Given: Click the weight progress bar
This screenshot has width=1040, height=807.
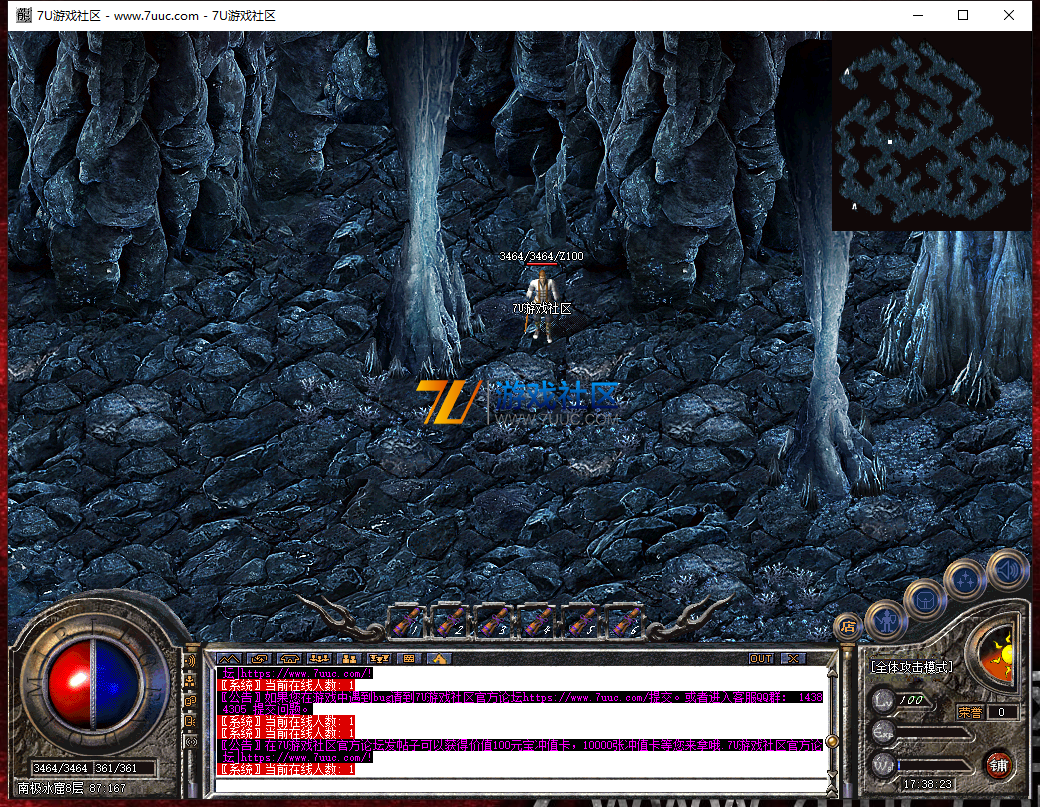Looking at the screenshot, I should [x=934, y=765].
